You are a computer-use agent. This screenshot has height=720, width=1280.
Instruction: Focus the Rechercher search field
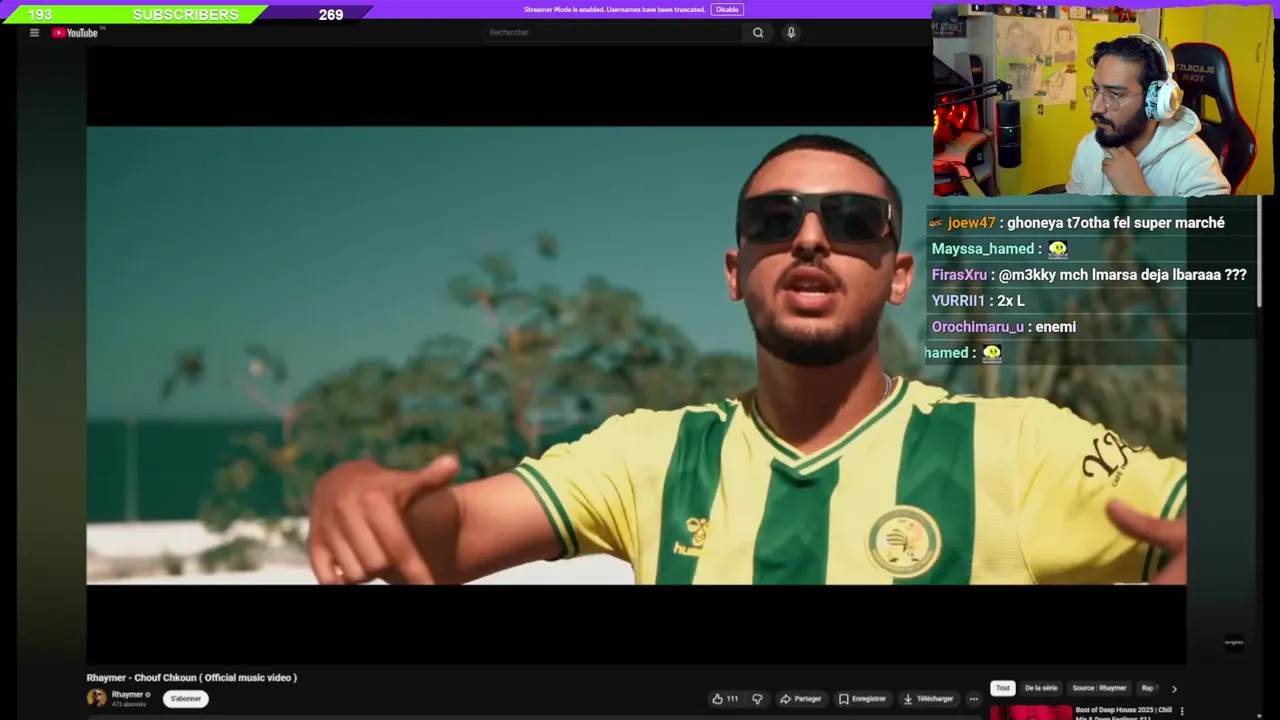(x=613, y=33)
